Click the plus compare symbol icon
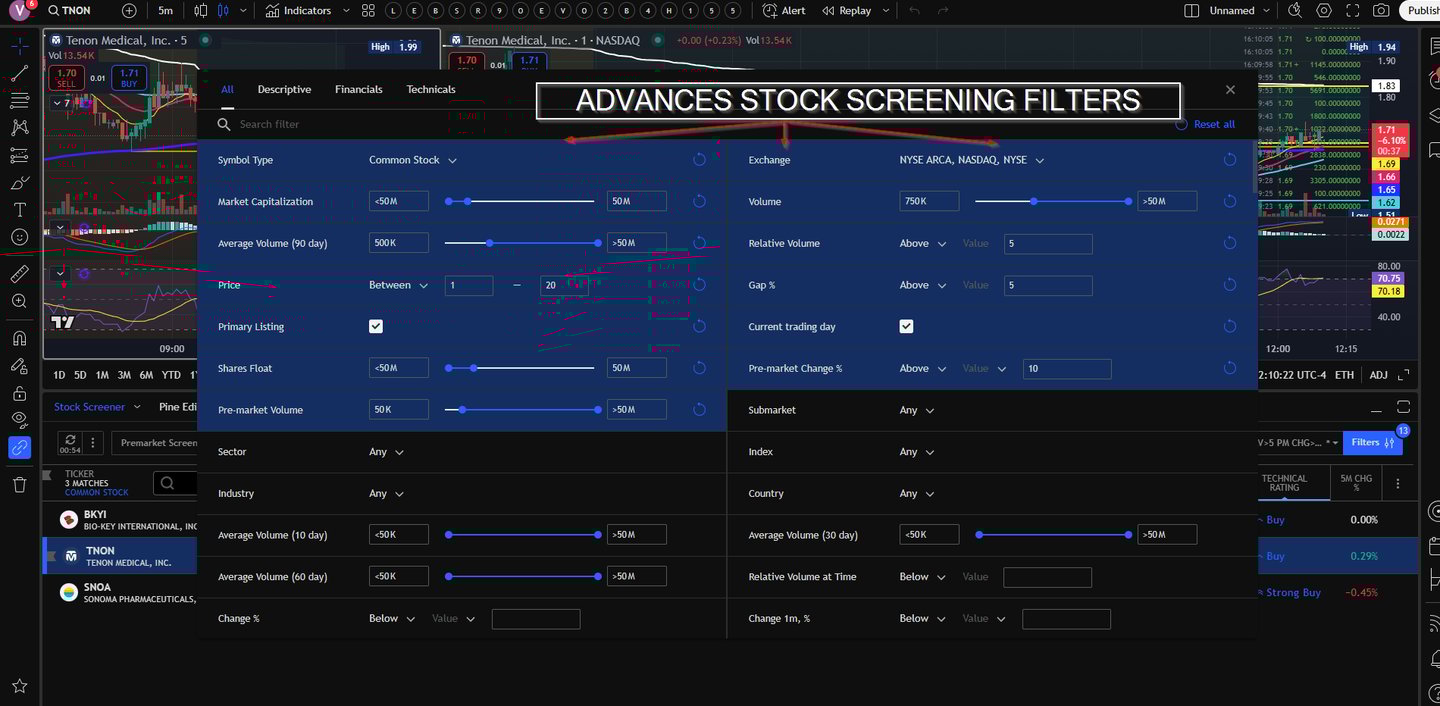The height and width of the screenshot is (706, 1440). [129, 10]
